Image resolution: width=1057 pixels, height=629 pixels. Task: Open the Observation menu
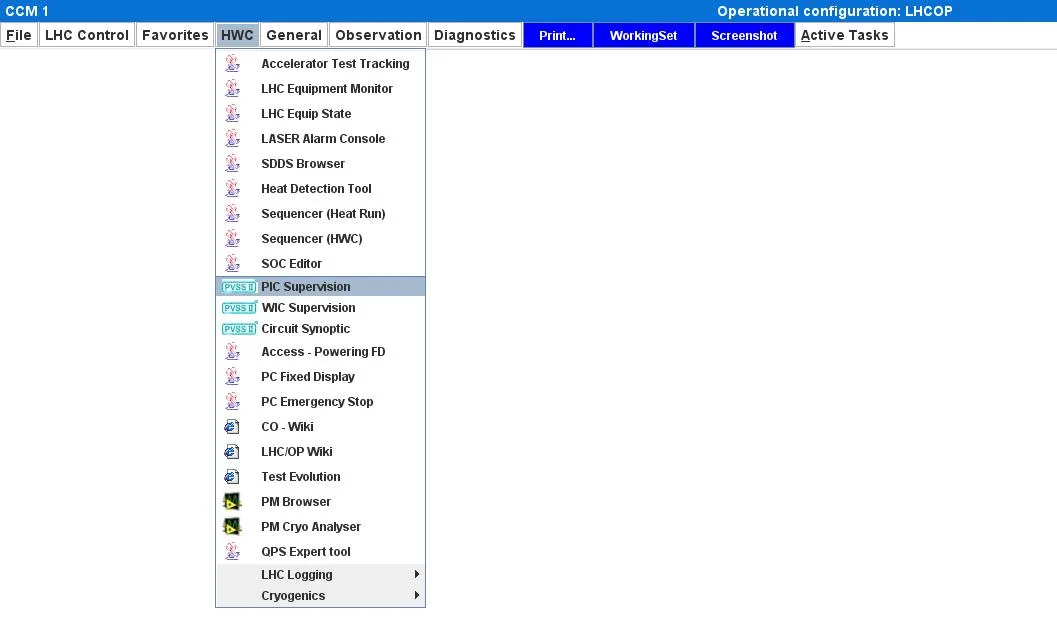(x=378, y=35)
